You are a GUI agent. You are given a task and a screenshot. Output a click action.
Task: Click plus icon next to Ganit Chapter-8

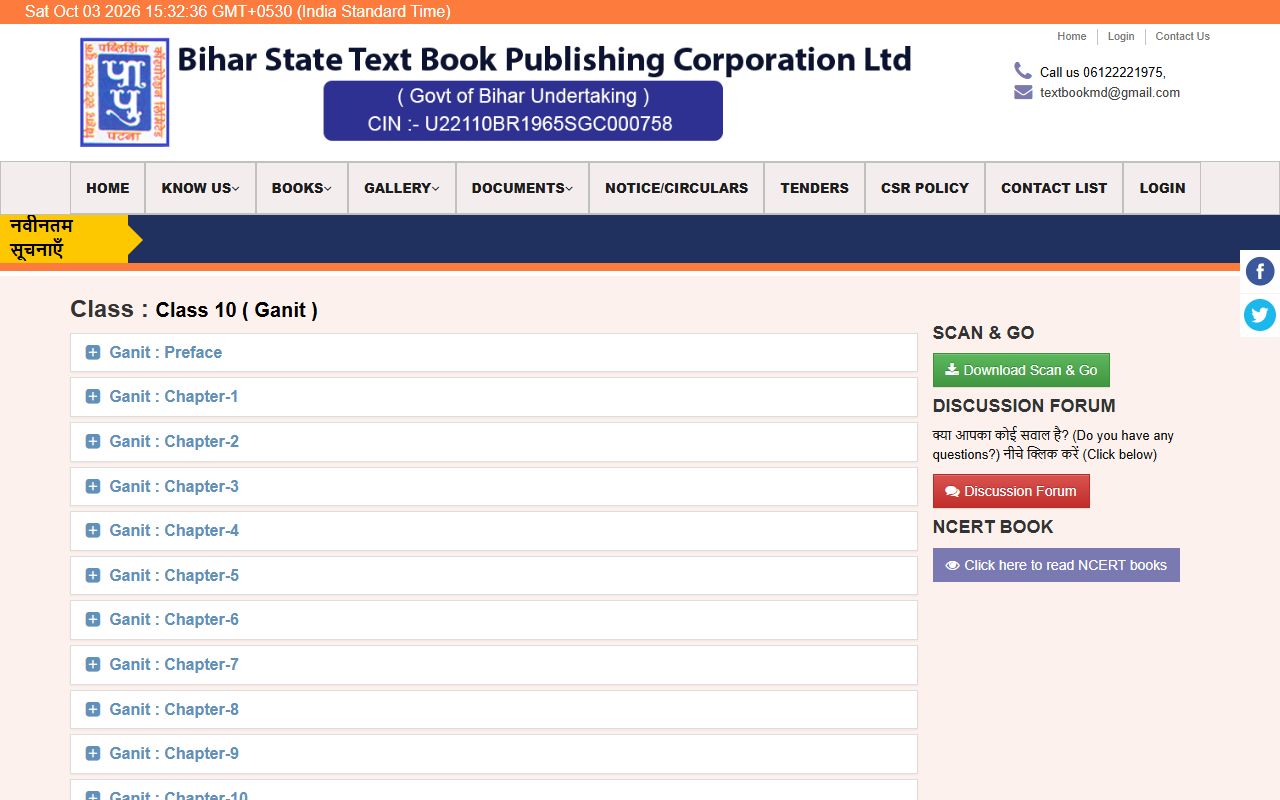pos(93,709)
